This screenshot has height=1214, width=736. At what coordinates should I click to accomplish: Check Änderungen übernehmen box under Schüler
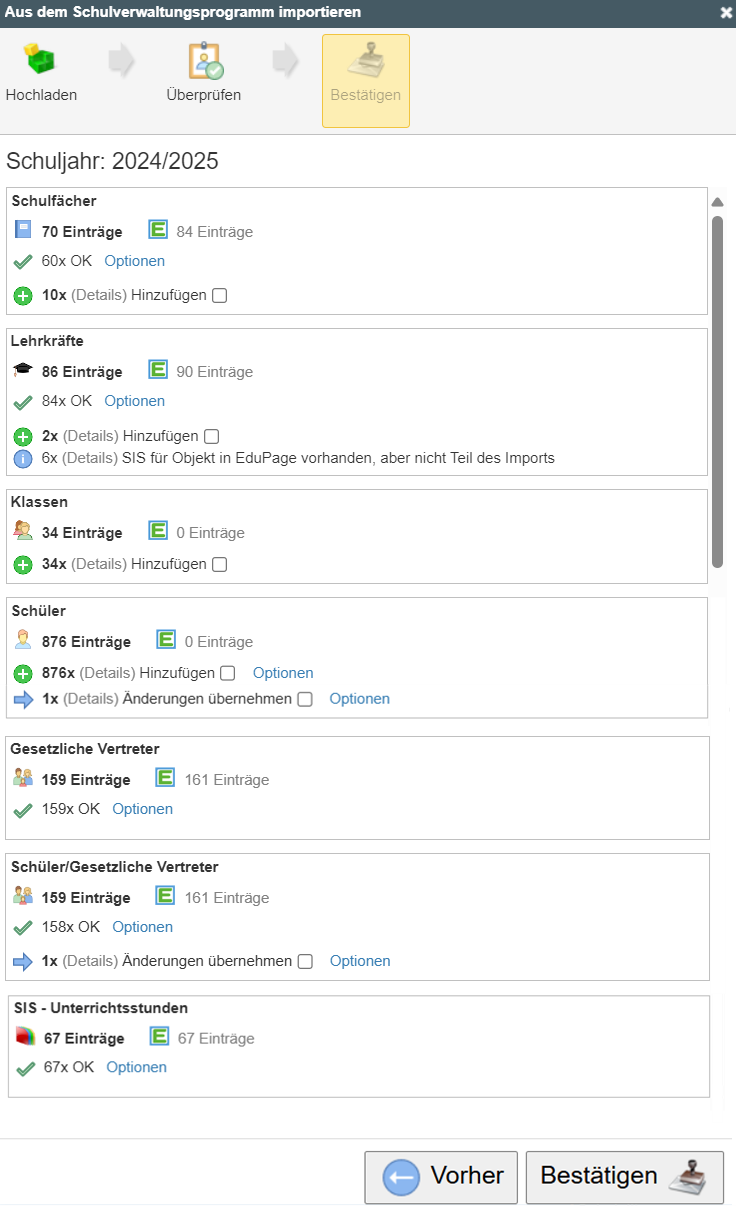305,700
